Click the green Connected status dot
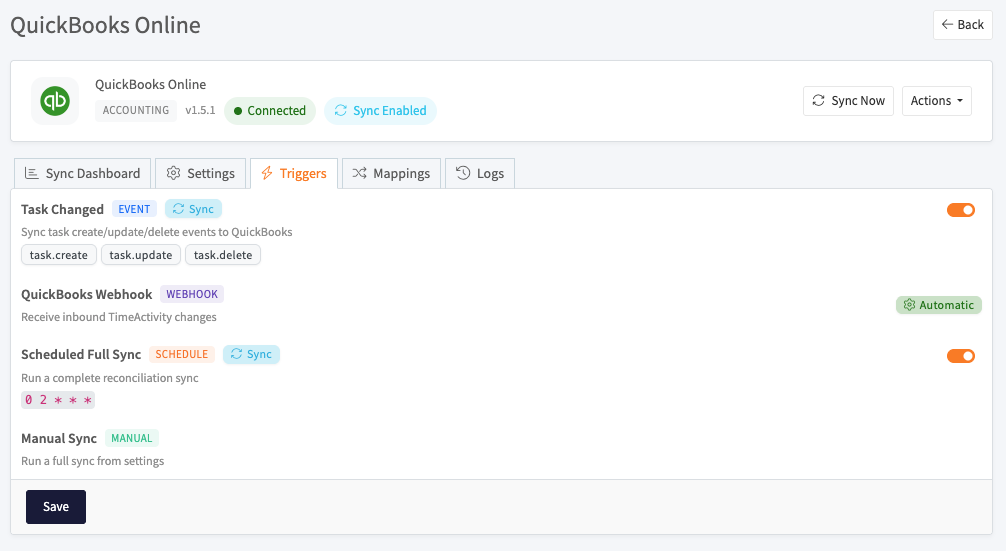 click(238, 111)
